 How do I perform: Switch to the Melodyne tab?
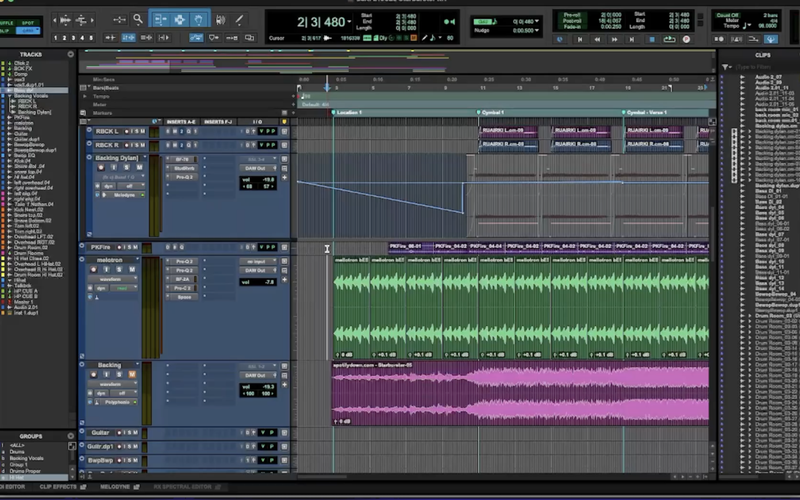click(x=114, y=487)
